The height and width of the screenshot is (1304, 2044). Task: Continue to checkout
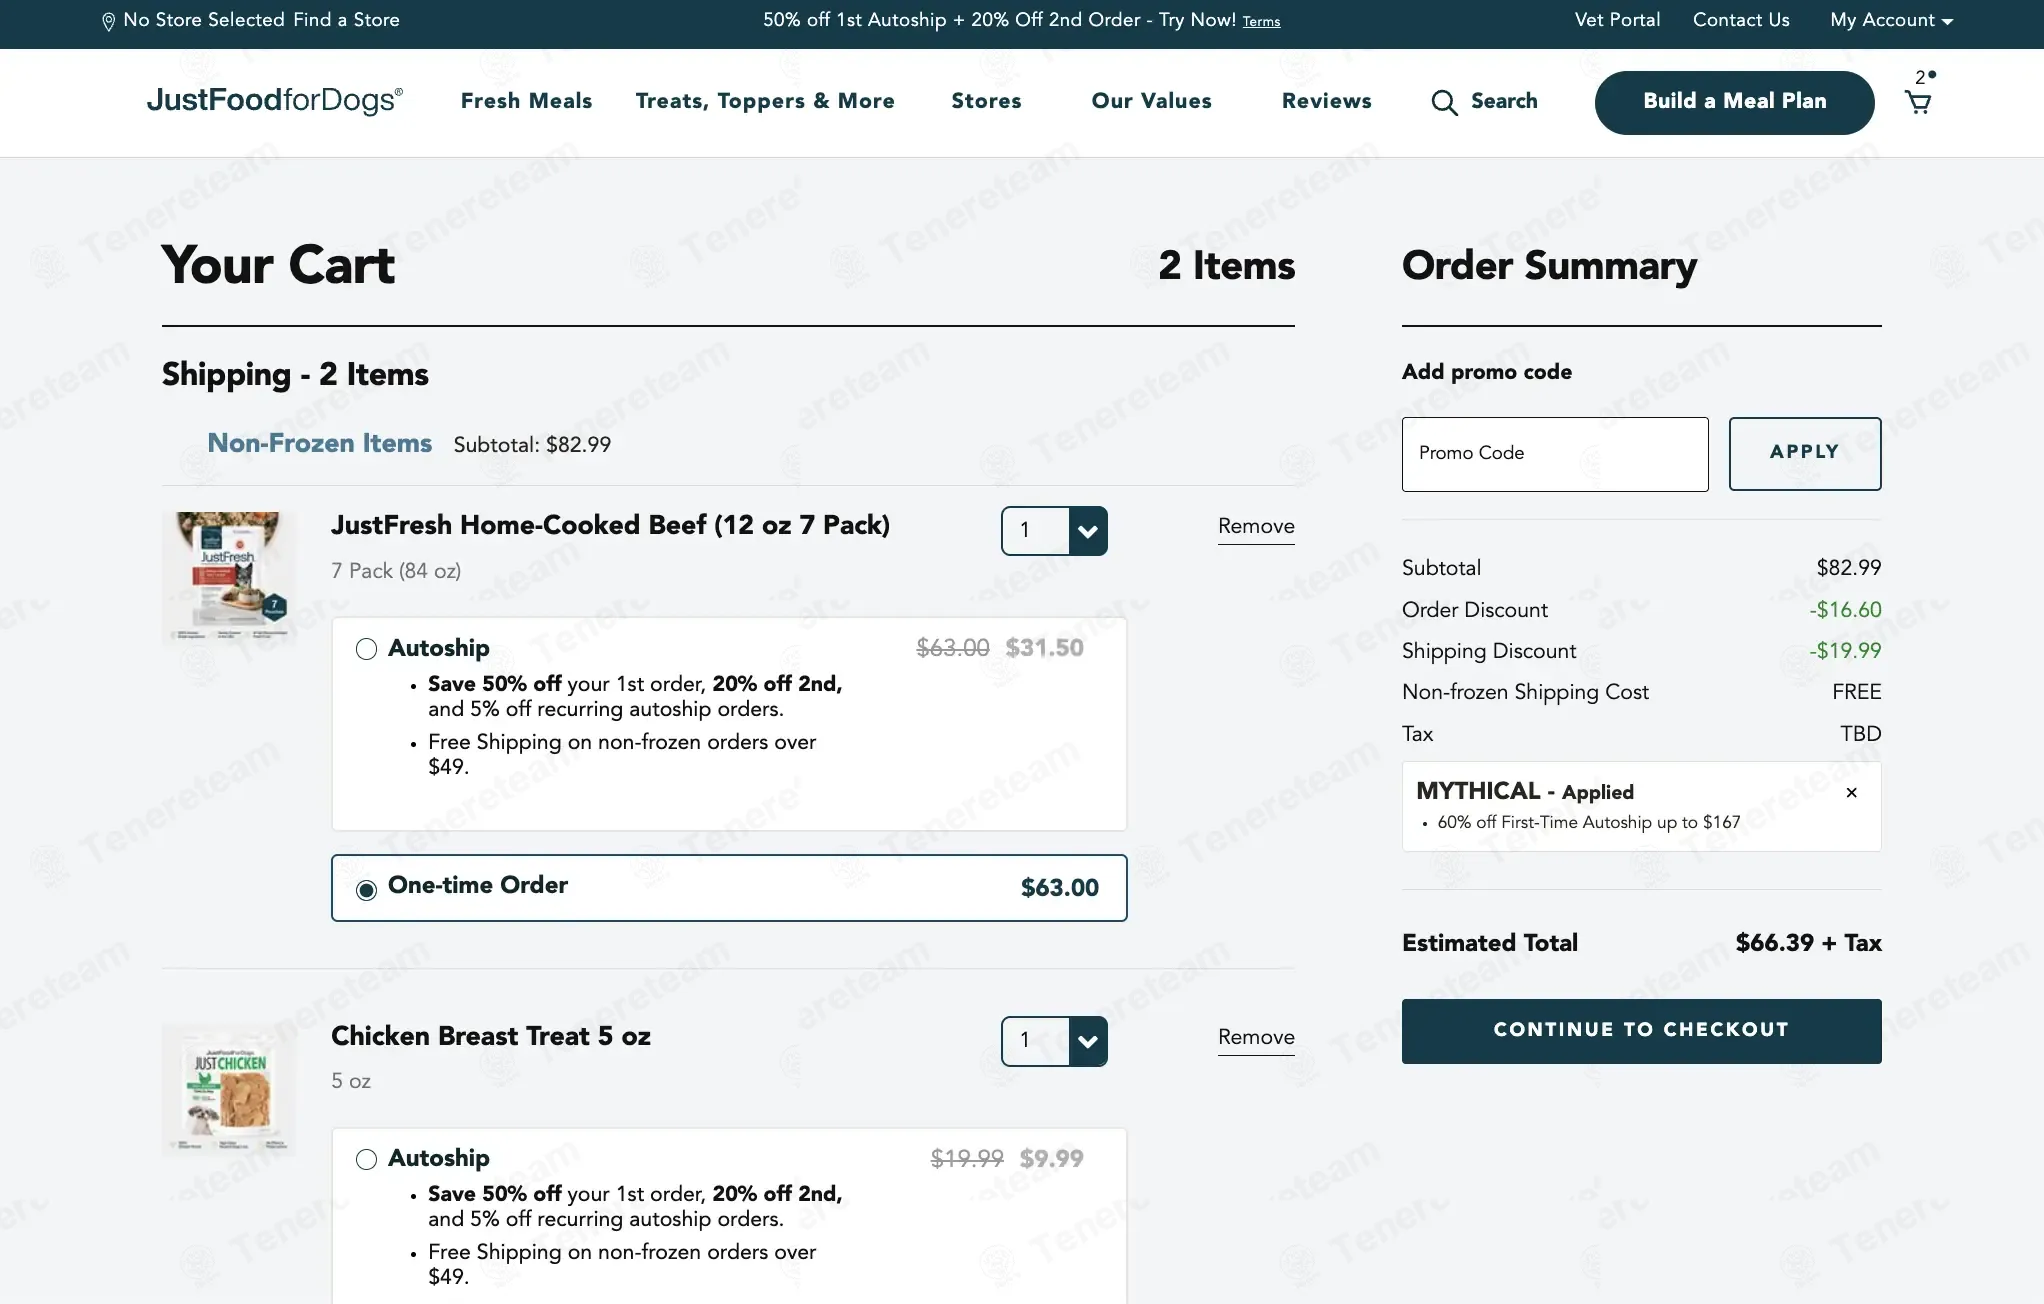1641,1031
